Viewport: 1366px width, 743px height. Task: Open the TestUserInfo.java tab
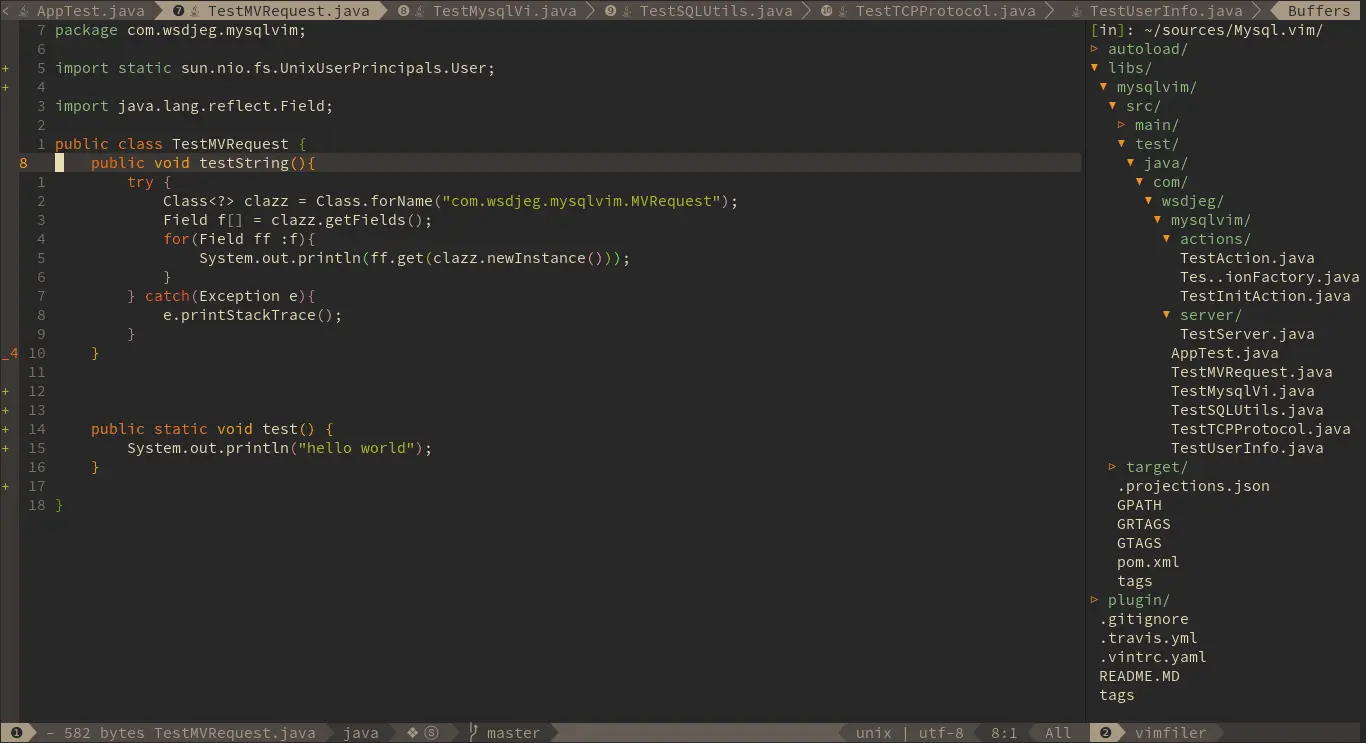(1157, 11)
